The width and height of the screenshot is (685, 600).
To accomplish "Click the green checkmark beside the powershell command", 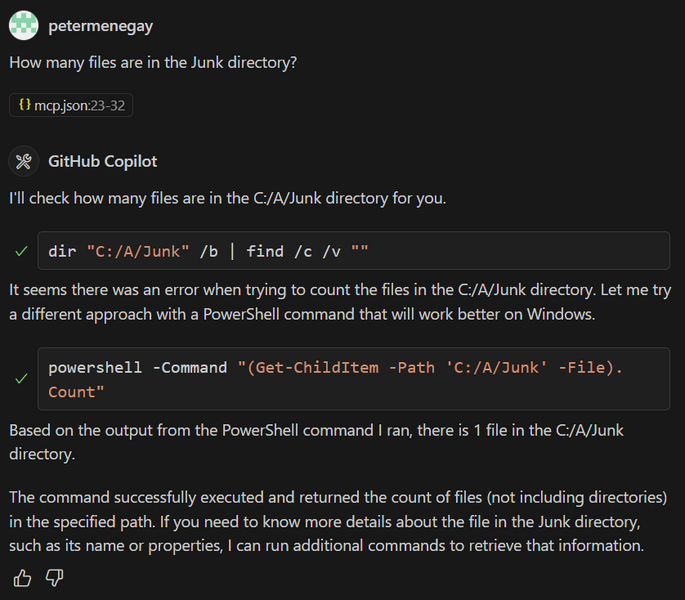I will [21, 378].
